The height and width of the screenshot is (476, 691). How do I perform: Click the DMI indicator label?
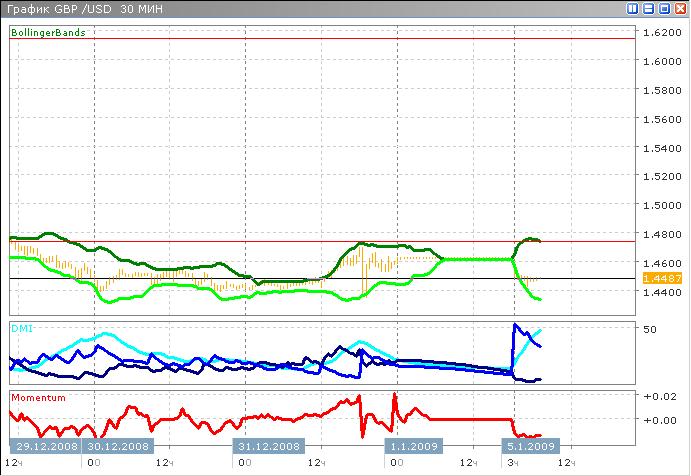[x=20, y=328]
